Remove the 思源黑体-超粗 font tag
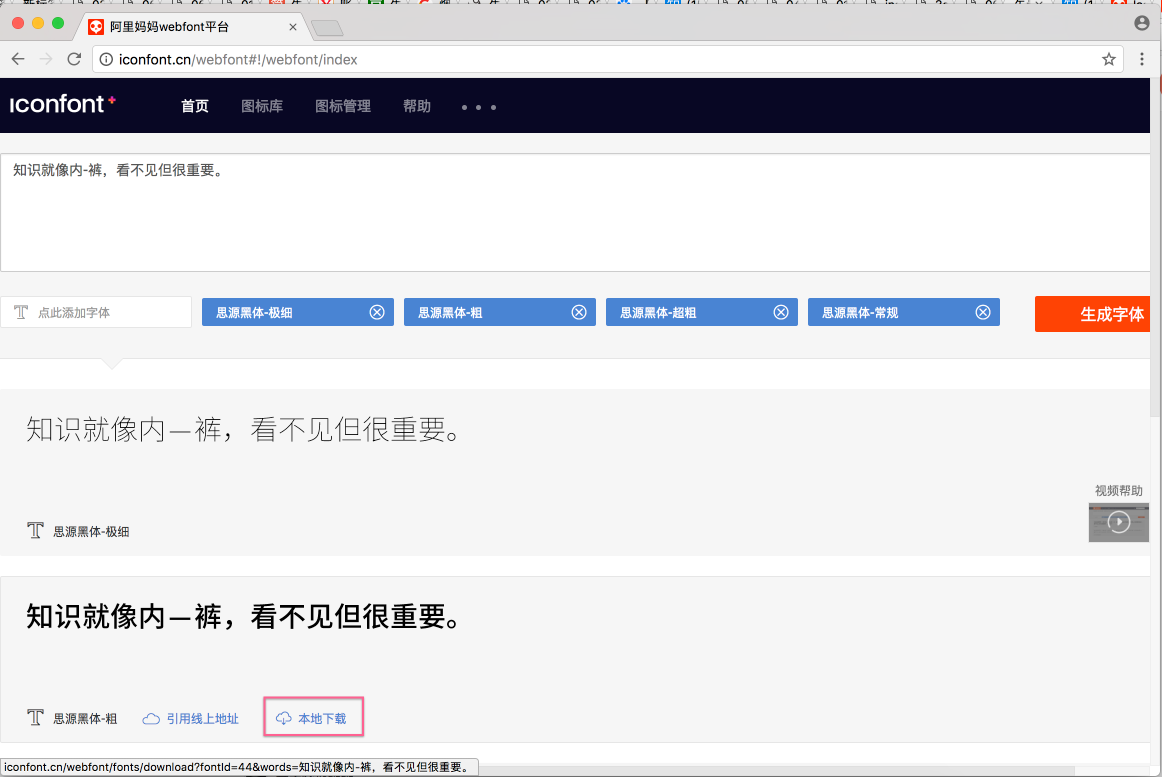This screenshot has width=1162, height=777. click(781, 312)
